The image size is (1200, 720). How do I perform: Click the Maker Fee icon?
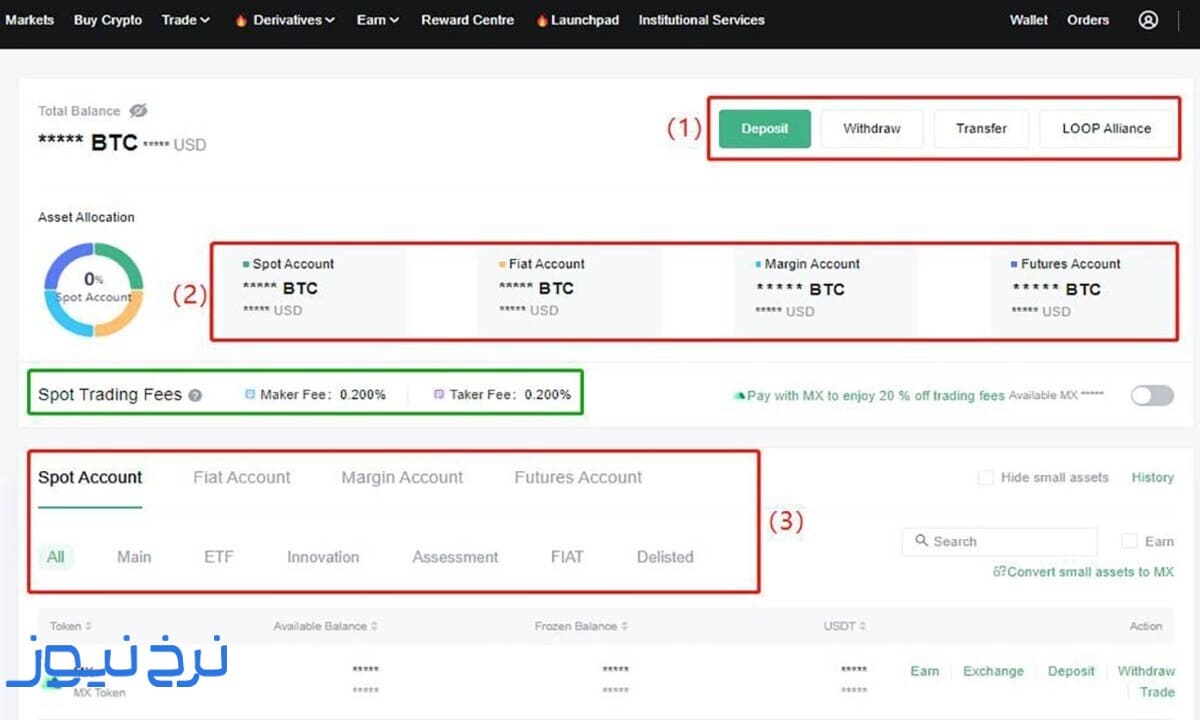250,395
